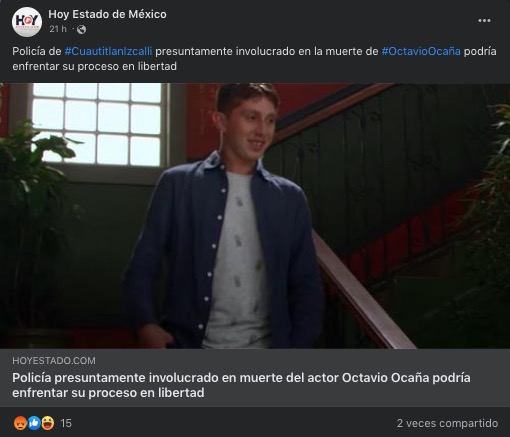Click the link card footer area

tap(255, 378)
